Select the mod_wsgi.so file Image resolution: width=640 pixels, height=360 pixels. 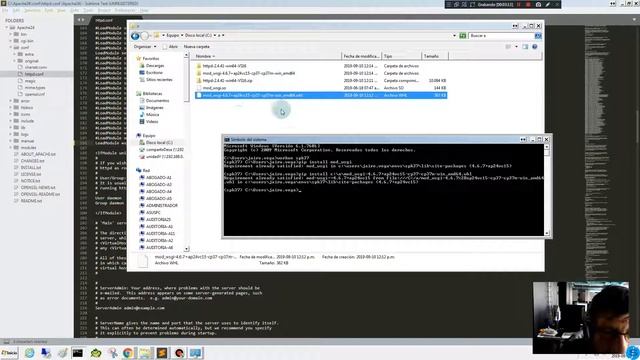320,88
